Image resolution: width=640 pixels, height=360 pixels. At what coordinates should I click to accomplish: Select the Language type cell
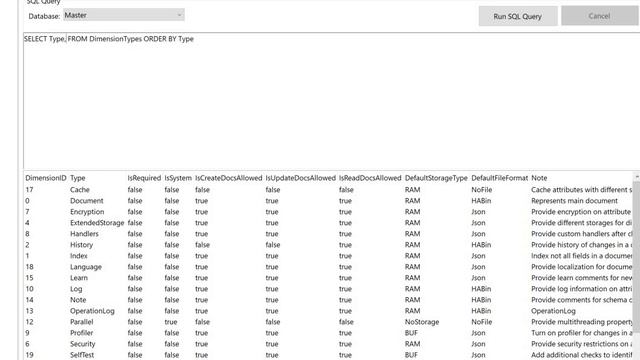86,267
